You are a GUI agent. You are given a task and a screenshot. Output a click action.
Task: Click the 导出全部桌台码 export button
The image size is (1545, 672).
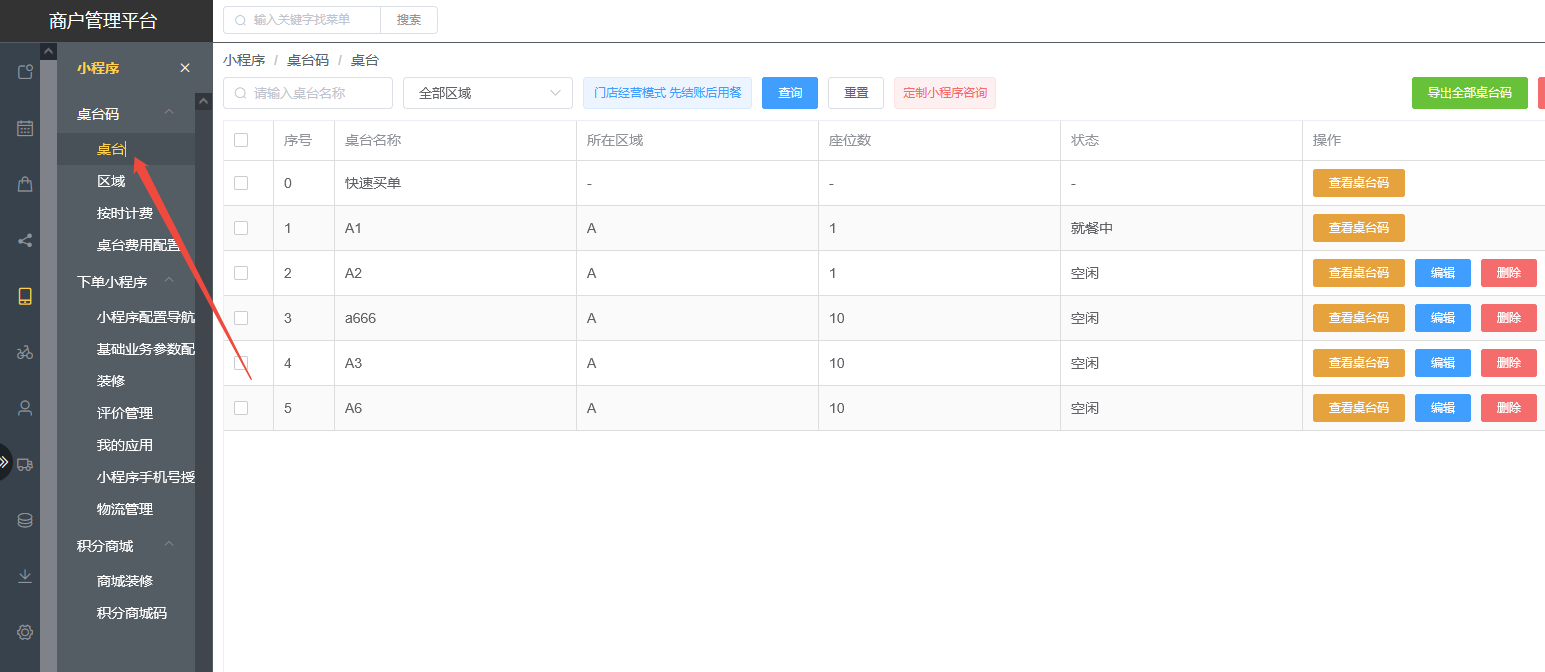(1469, 92)
